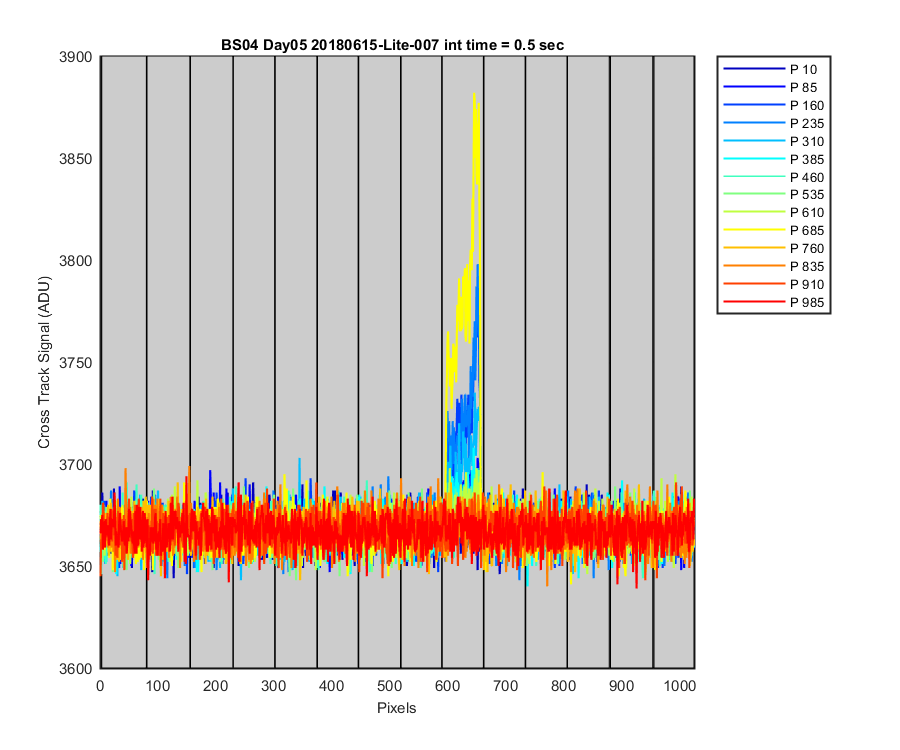Select the P 235 legend entry
Image resolution: width=900 pixels, height=750 pixels.
774,123
